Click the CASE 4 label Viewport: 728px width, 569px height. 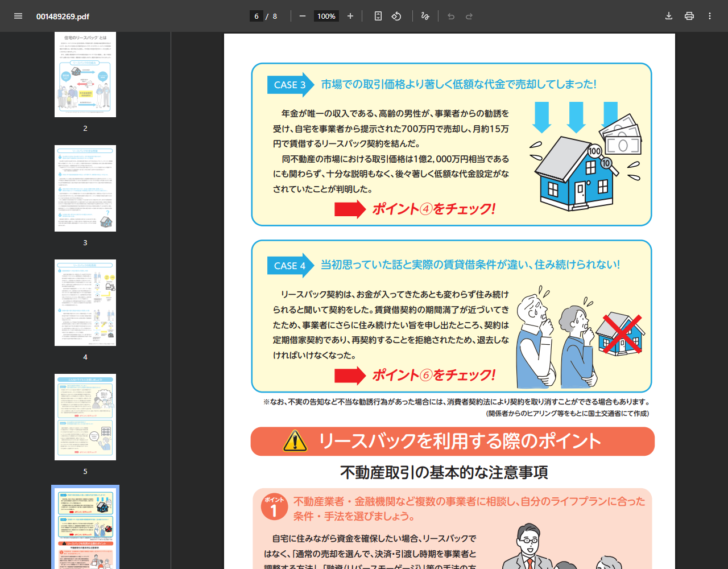coord(290,265)
